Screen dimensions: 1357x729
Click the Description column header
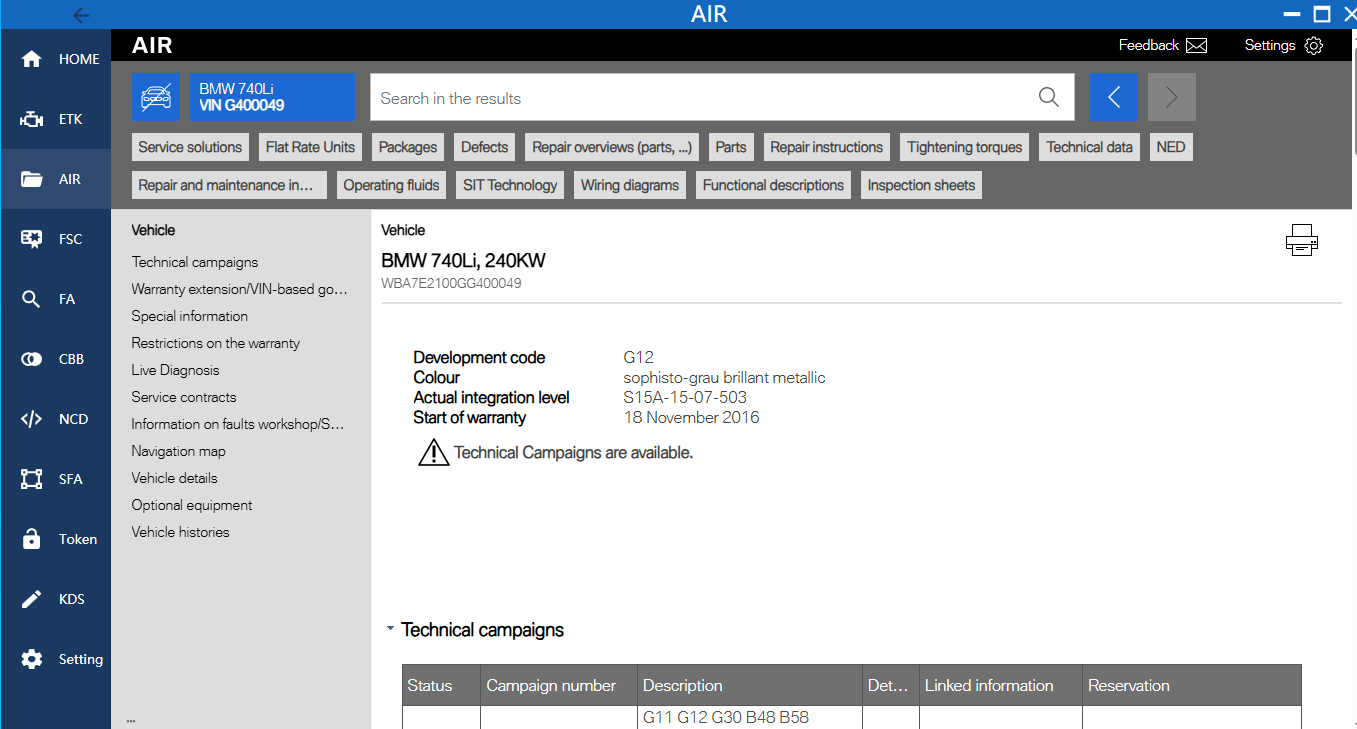click(x=749, y=685)
